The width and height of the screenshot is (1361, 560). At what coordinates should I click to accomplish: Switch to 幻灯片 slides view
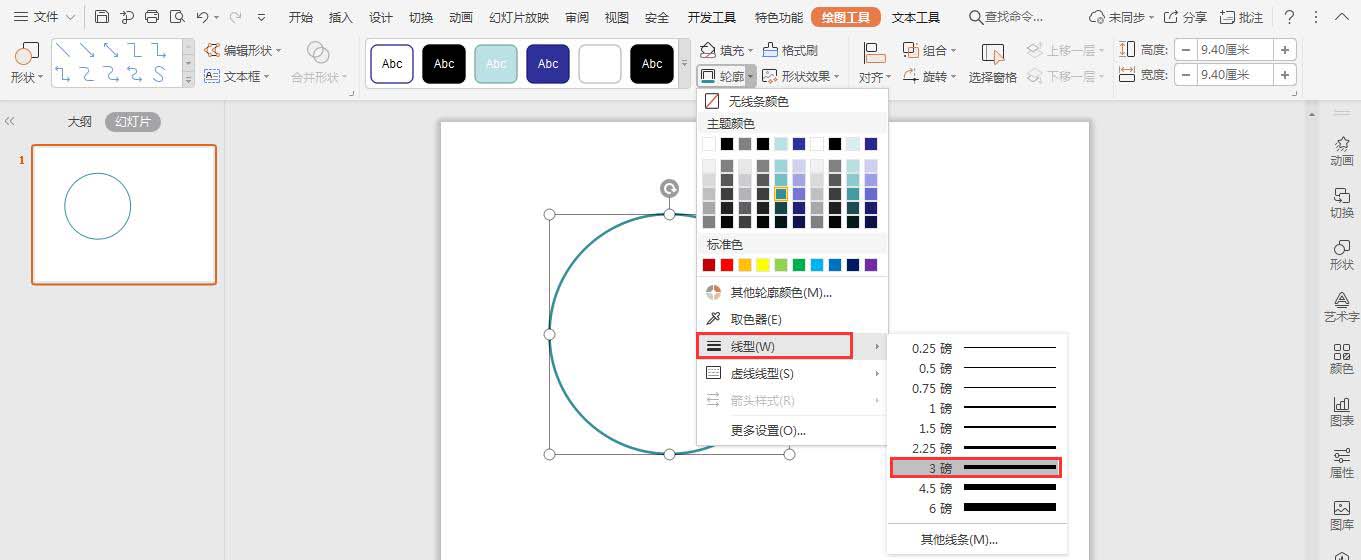133,121
